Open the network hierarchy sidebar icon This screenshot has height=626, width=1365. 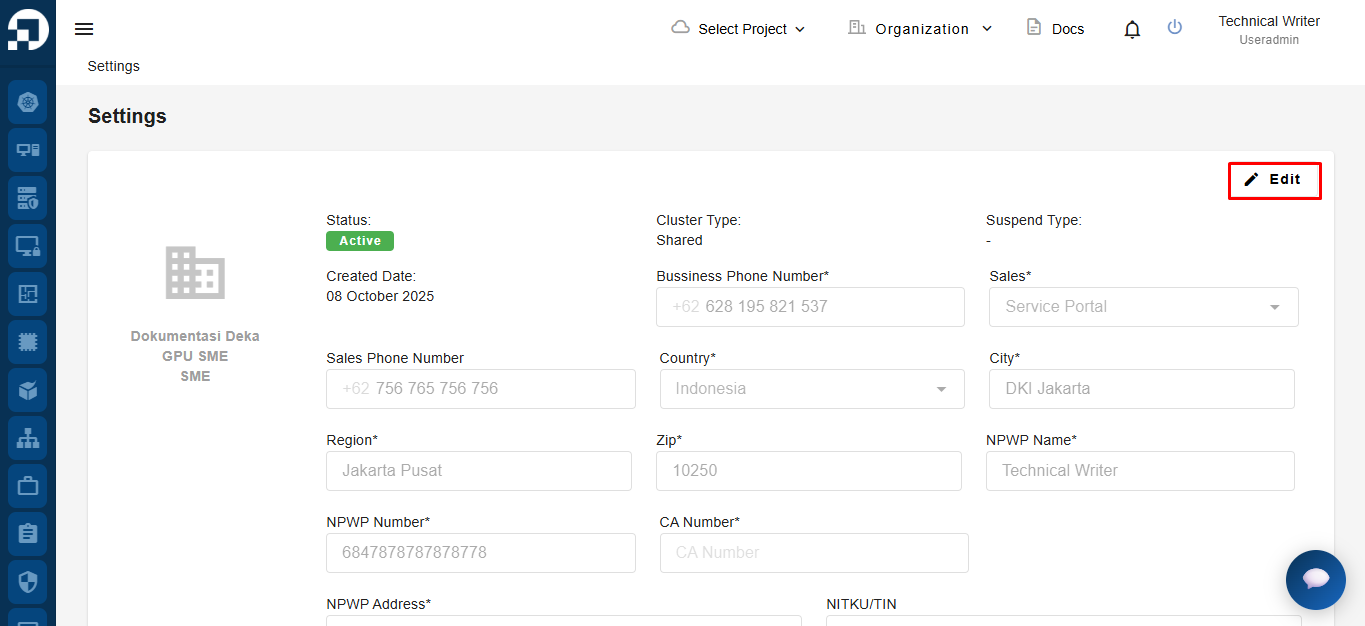(27, 438)
